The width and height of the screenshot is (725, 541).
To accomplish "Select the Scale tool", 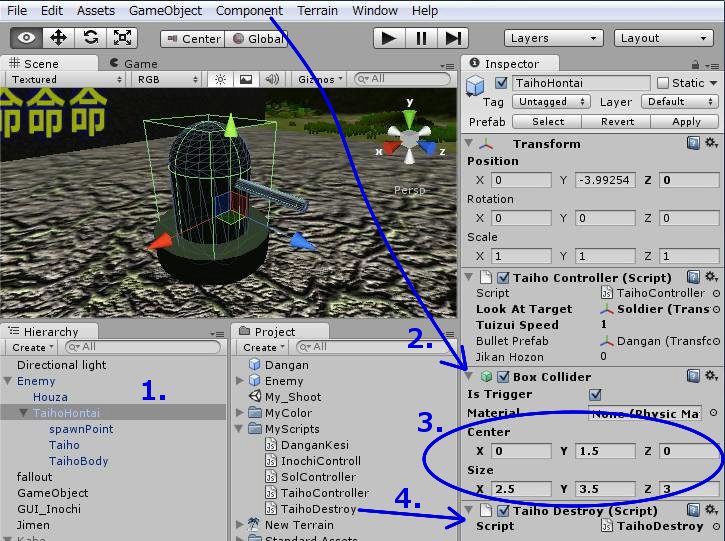I will click(122, 37).
